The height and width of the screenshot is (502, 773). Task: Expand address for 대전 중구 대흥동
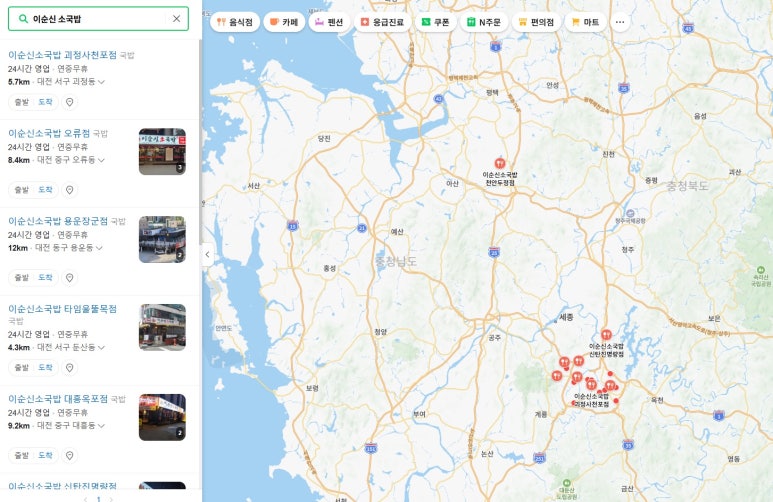(102, 426)
